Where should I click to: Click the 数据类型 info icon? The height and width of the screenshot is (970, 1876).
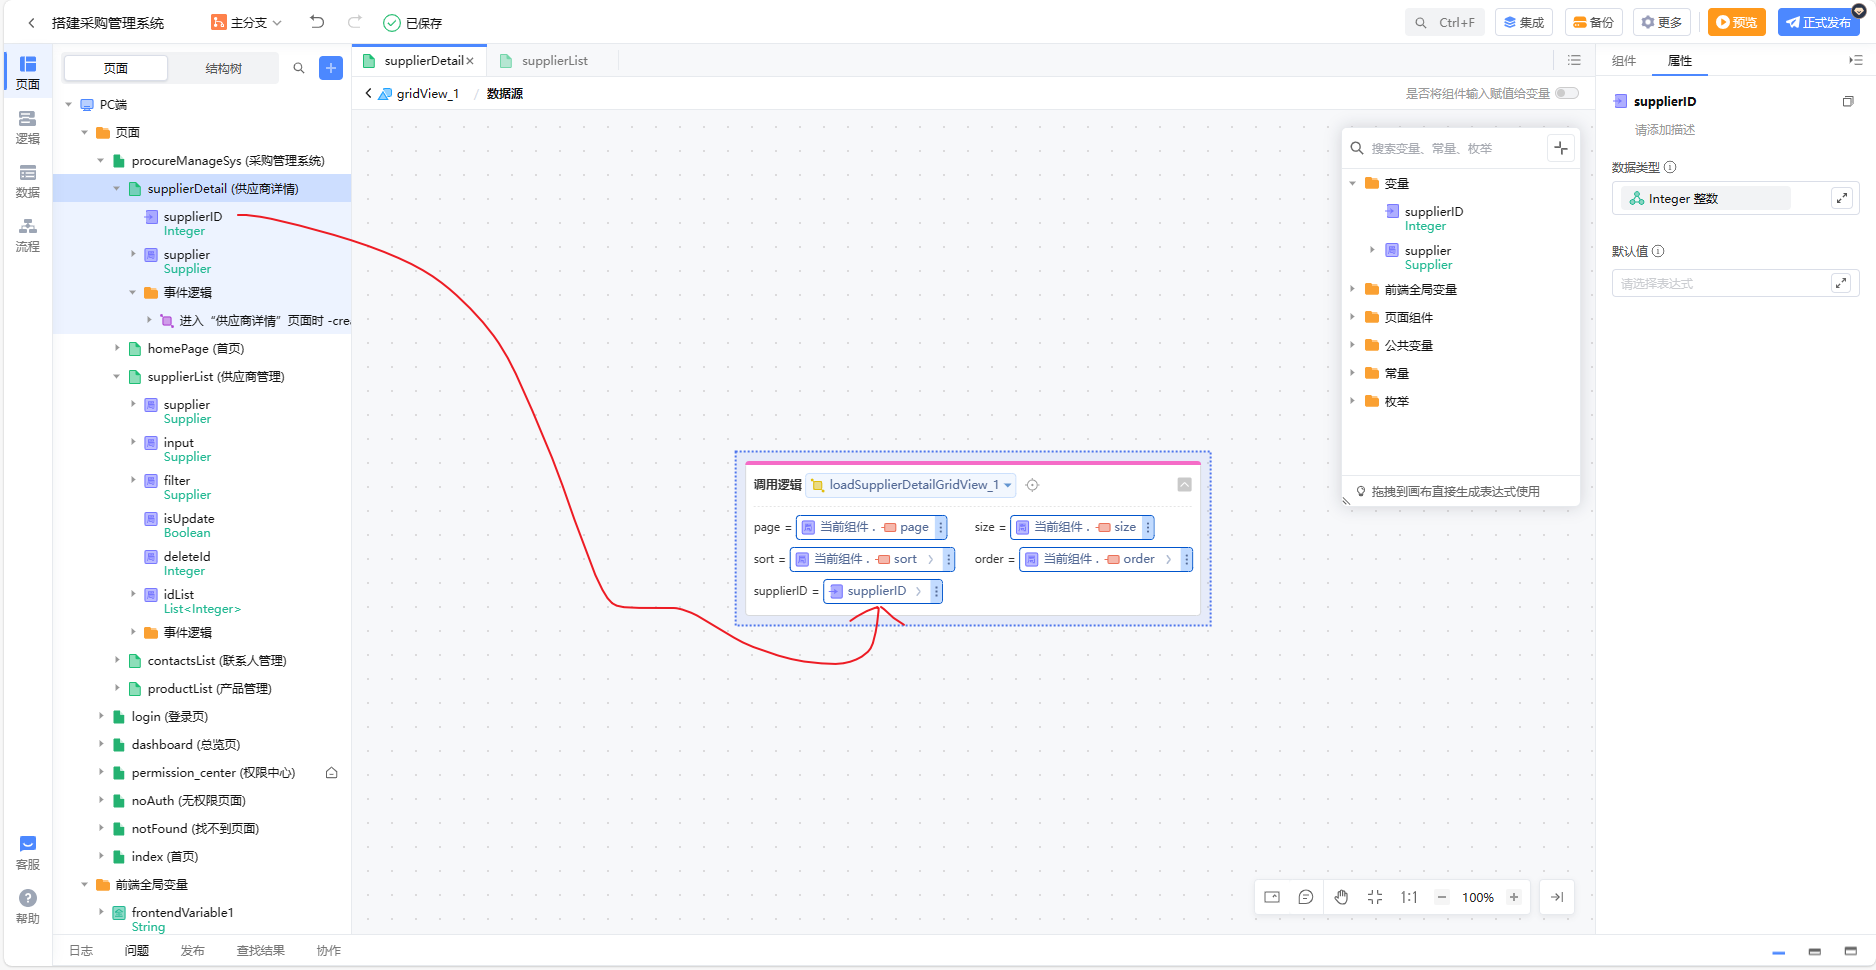[1670, 167]
